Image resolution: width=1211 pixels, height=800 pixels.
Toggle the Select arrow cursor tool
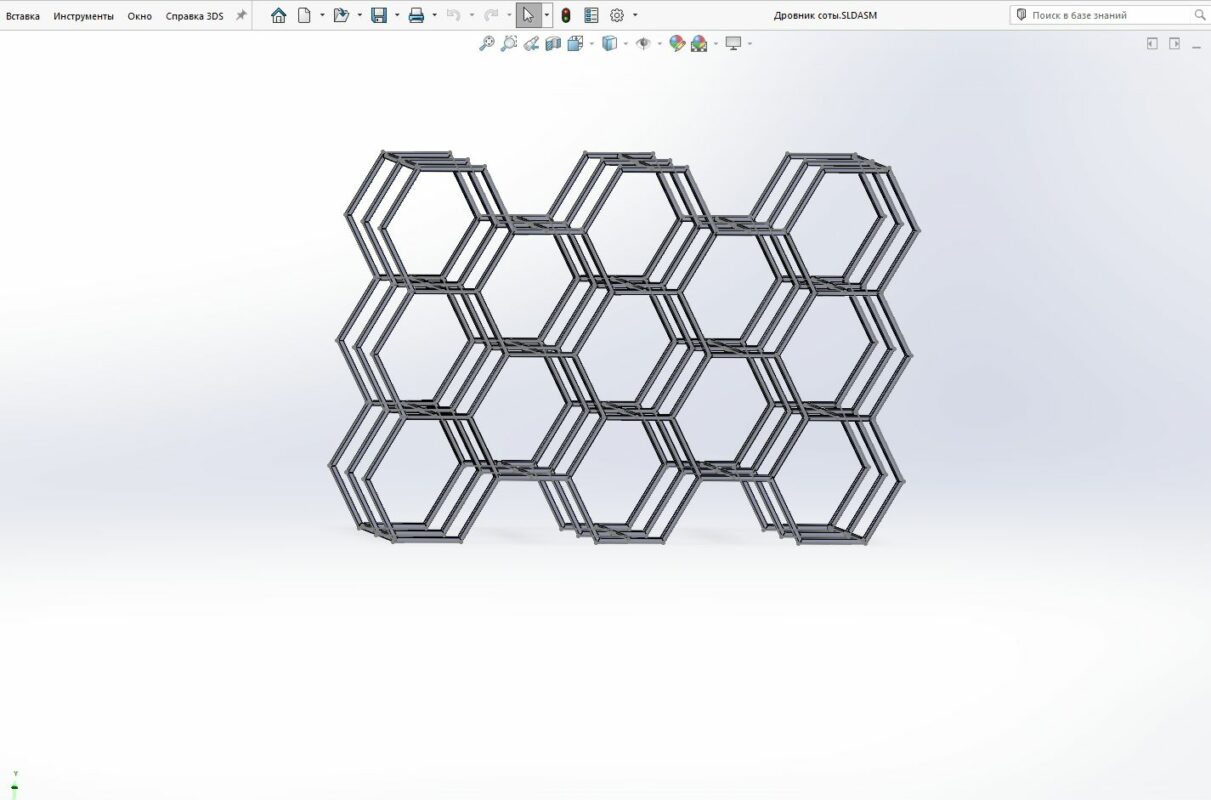(x=528, y=15)
